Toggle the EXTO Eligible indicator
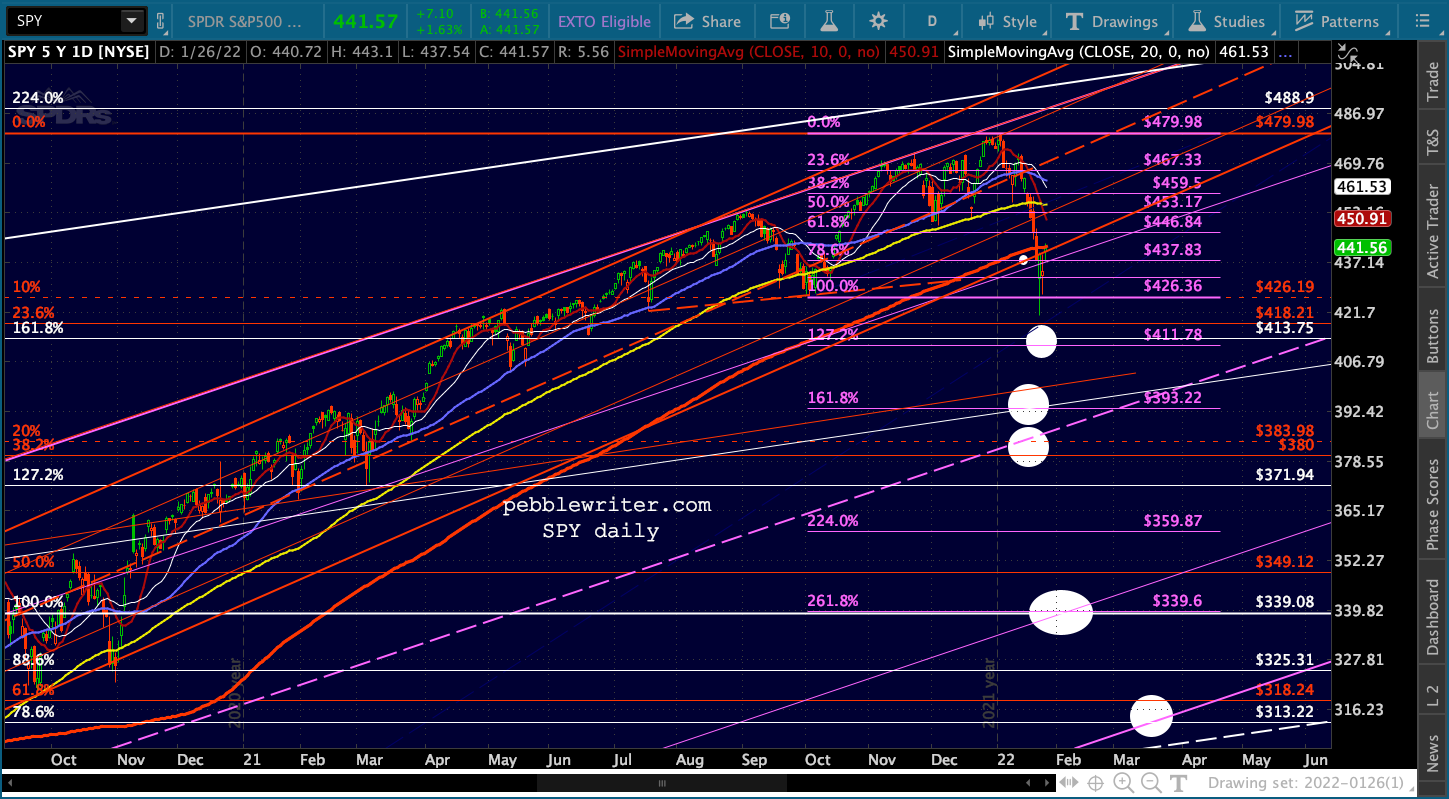 pos(603,21)
